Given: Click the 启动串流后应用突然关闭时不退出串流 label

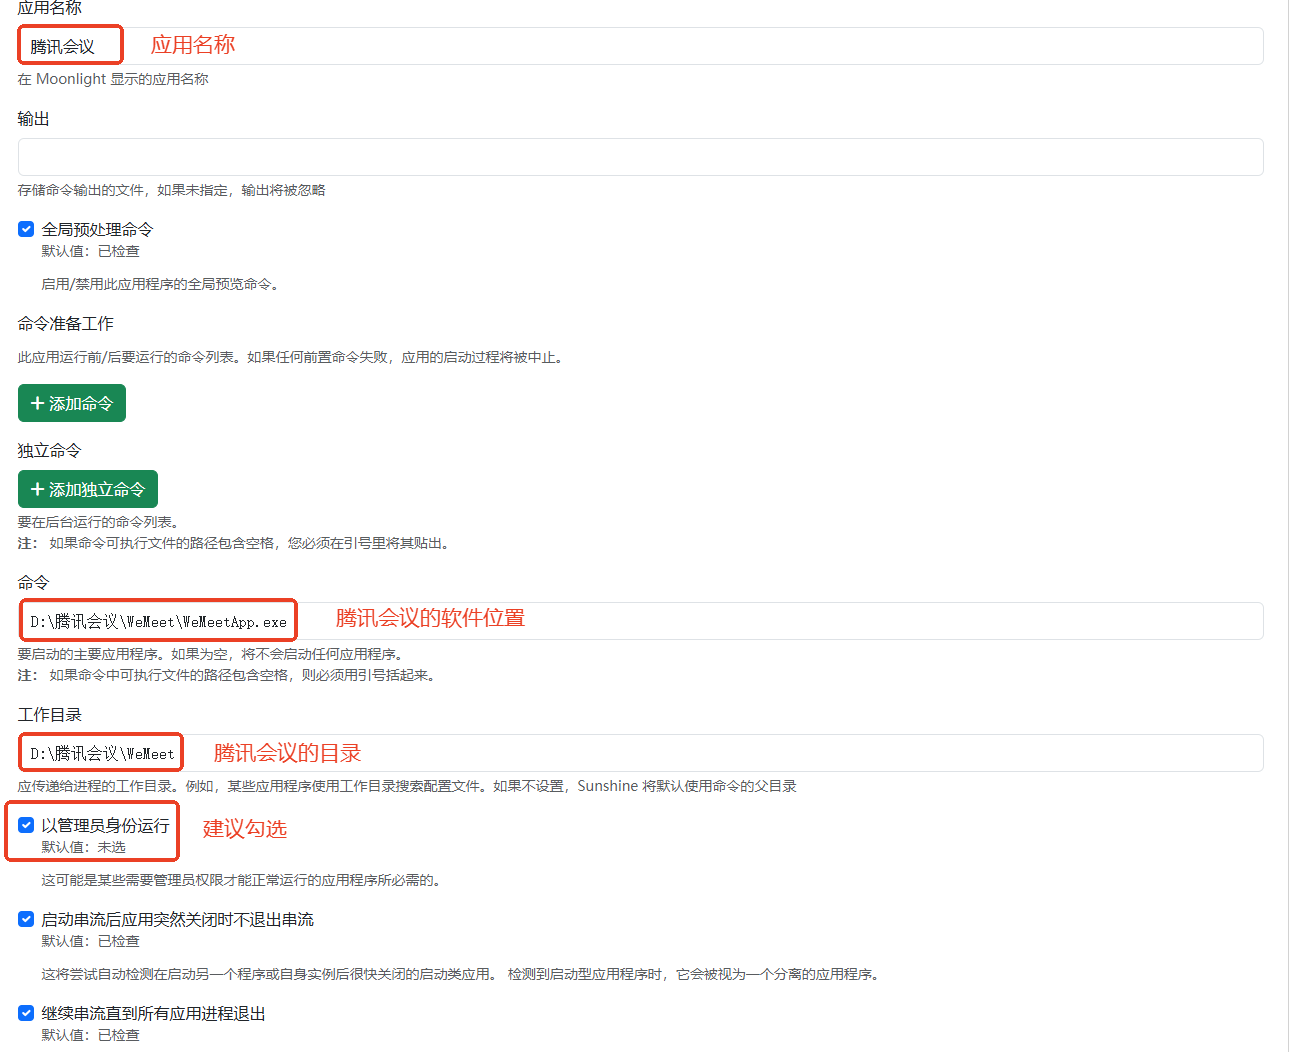Looking at the screenshot, I should [177, 919].
